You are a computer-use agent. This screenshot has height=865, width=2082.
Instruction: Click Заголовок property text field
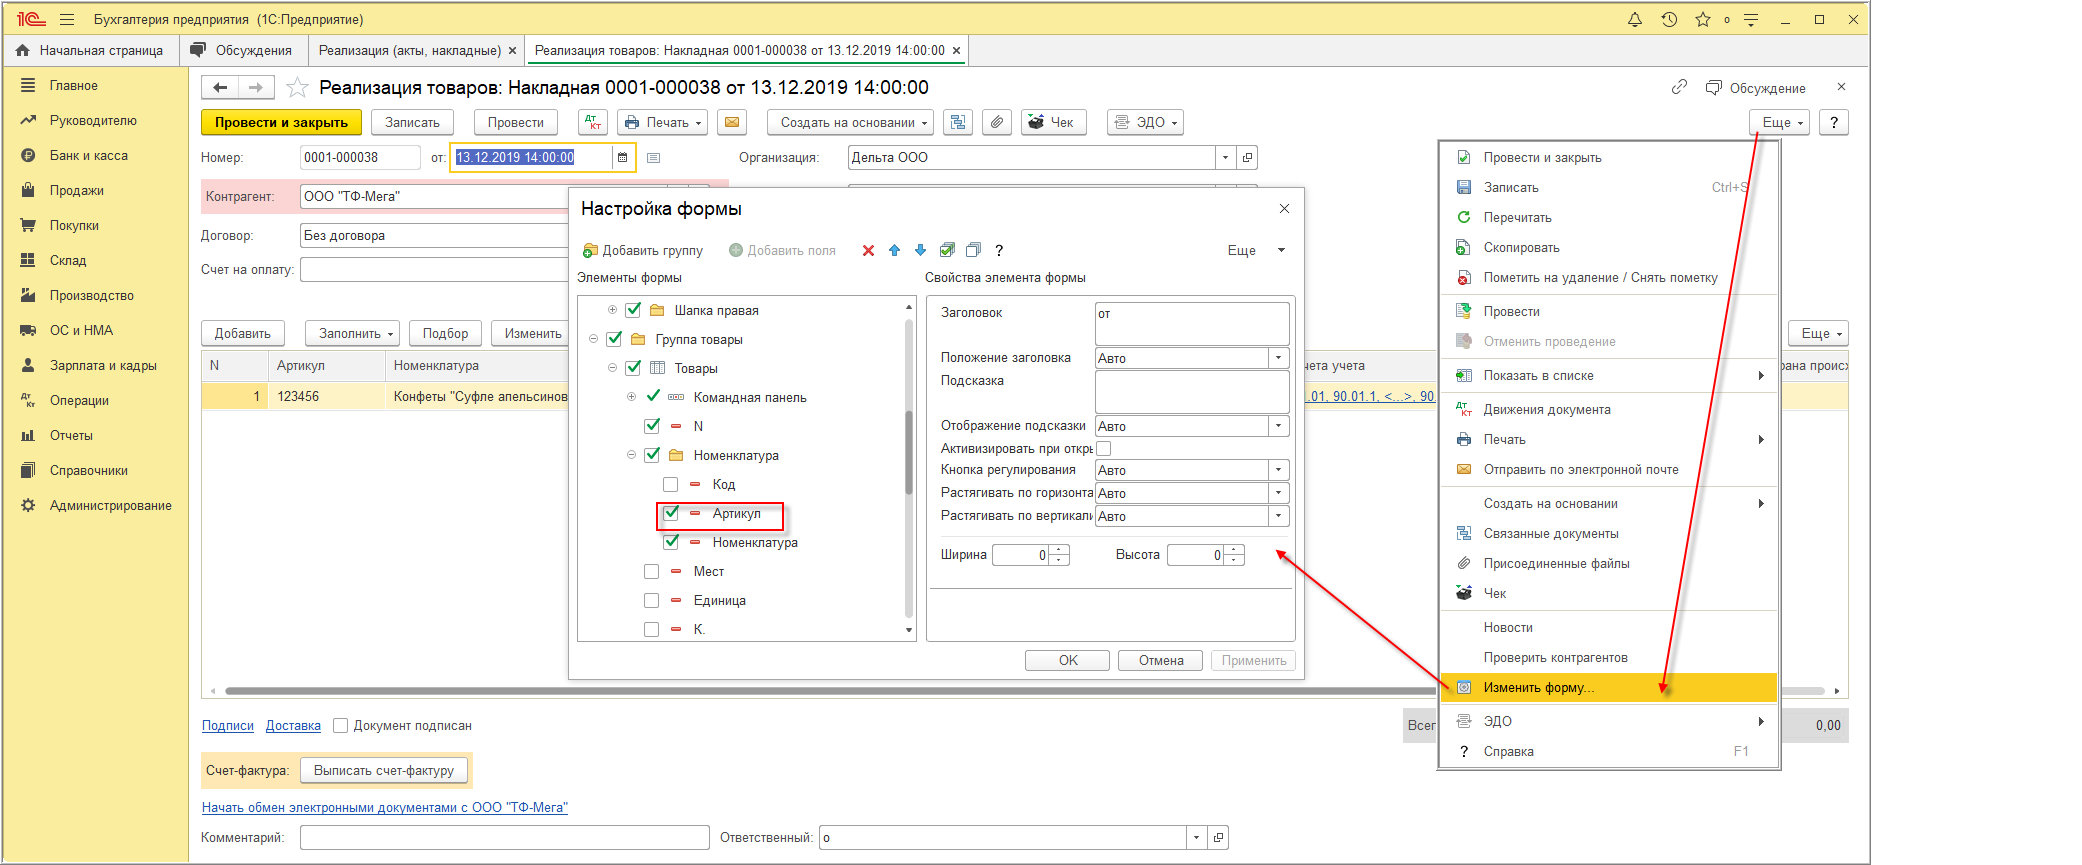pos(1192,323)
